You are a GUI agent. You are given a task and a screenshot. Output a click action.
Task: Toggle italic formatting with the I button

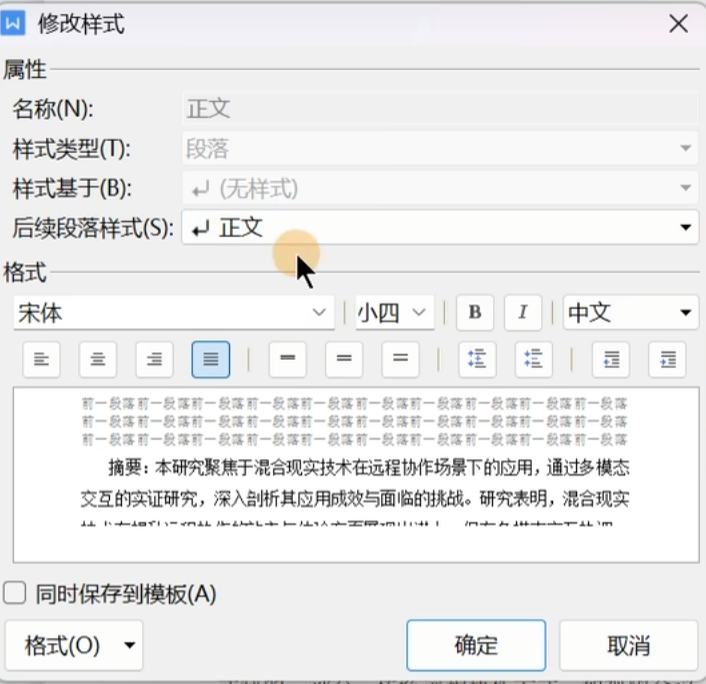[x=523, y=313]
